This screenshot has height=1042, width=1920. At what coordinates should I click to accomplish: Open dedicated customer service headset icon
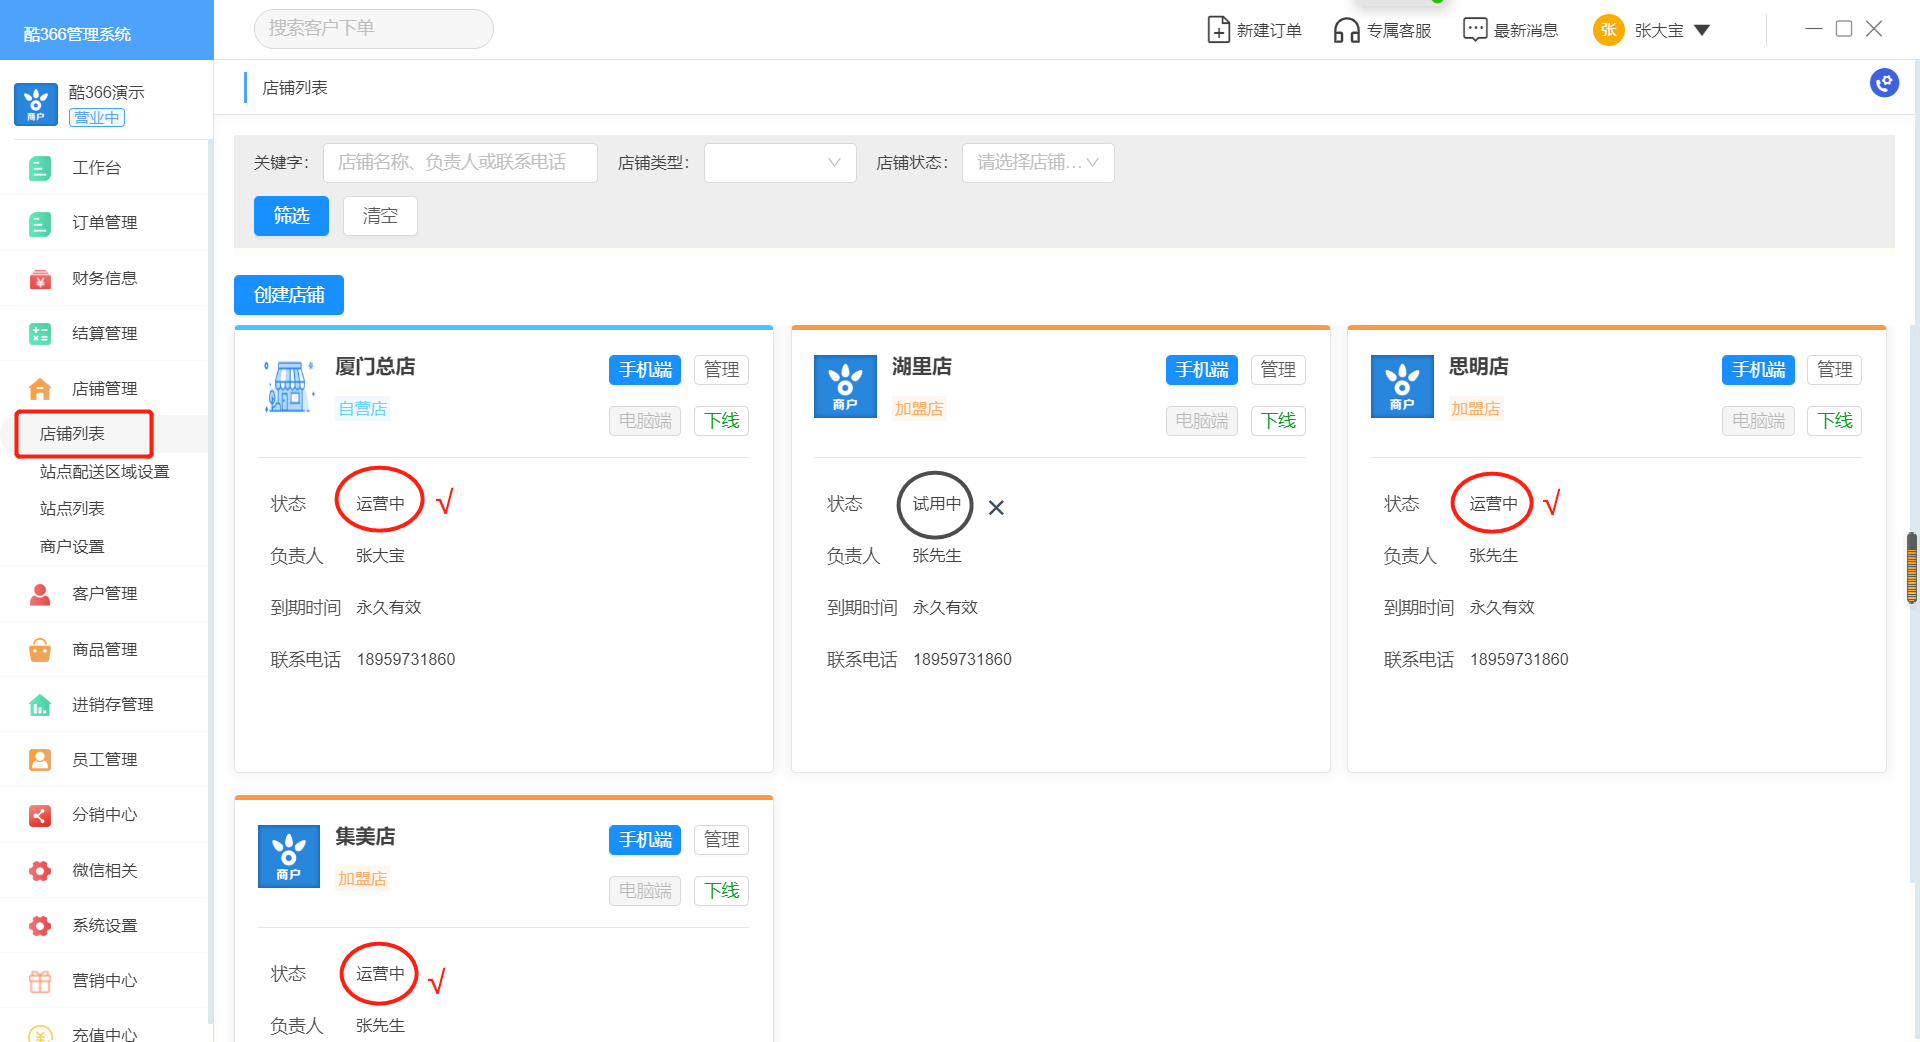(1346, 30)
